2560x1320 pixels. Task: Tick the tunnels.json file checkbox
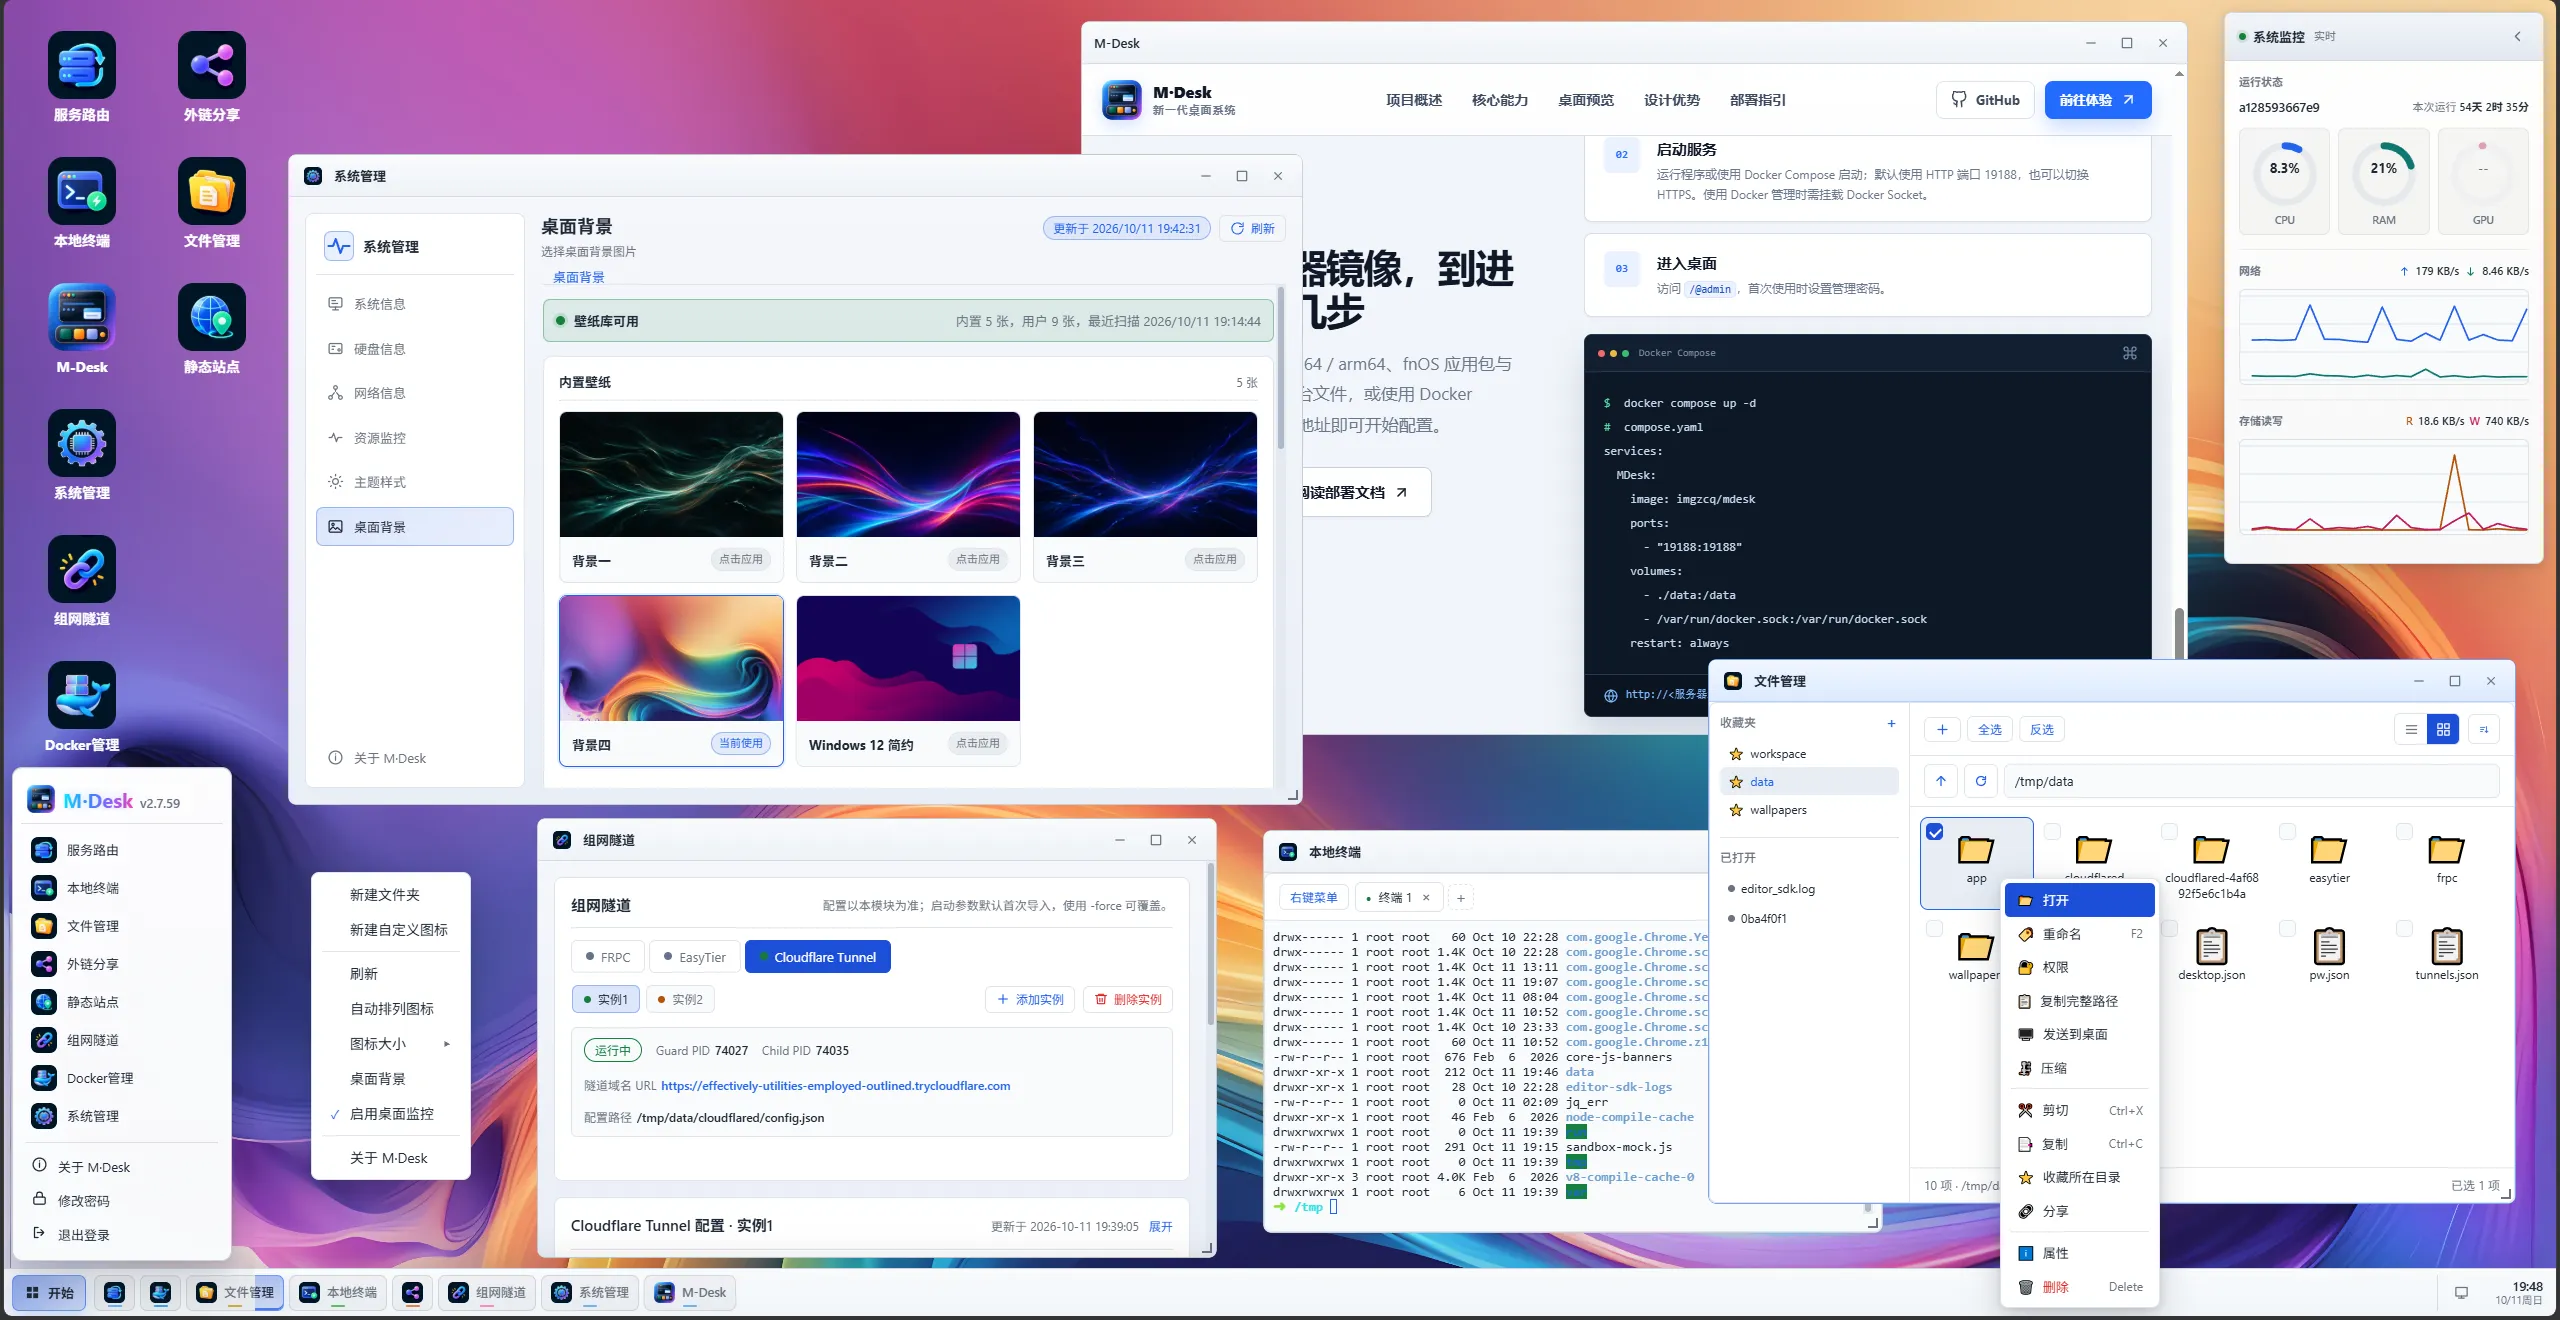coord(2405,929)
